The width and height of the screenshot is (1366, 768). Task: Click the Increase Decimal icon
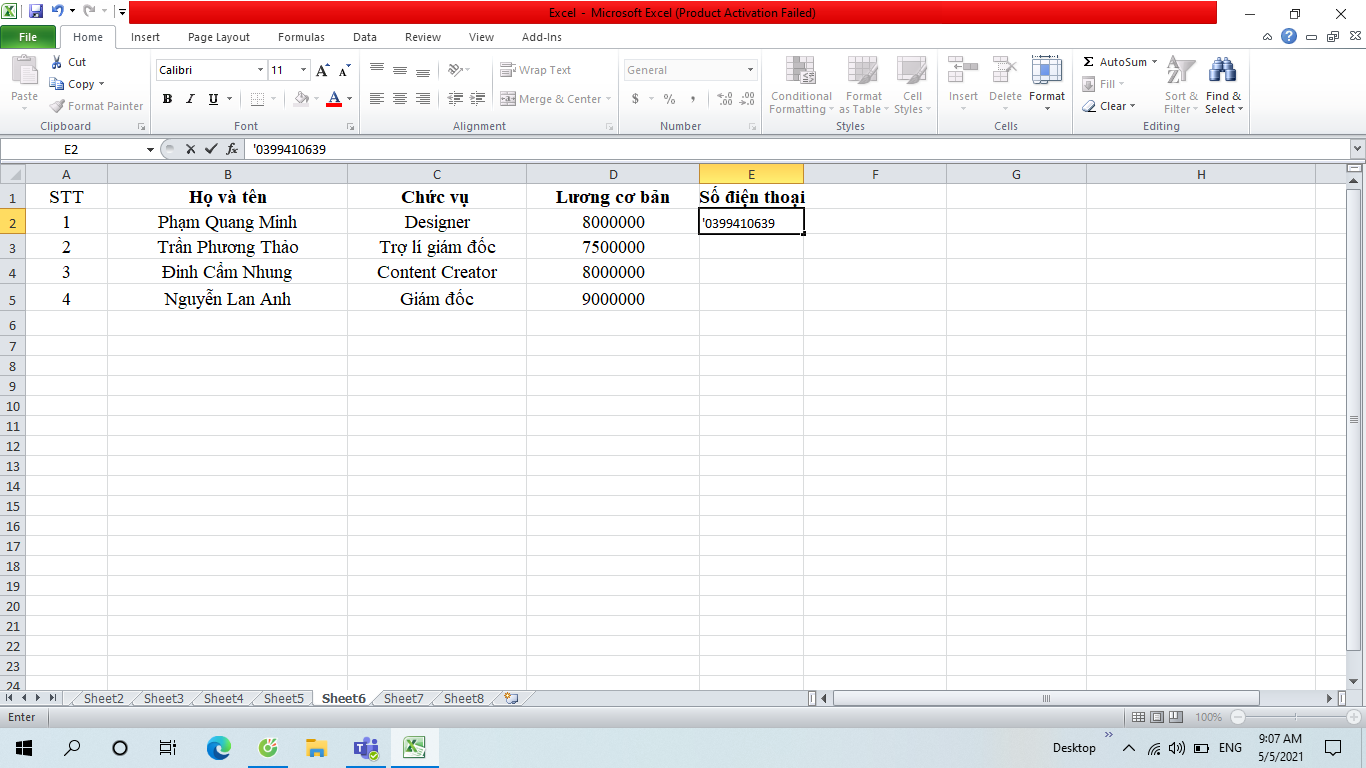pos(725,99)
